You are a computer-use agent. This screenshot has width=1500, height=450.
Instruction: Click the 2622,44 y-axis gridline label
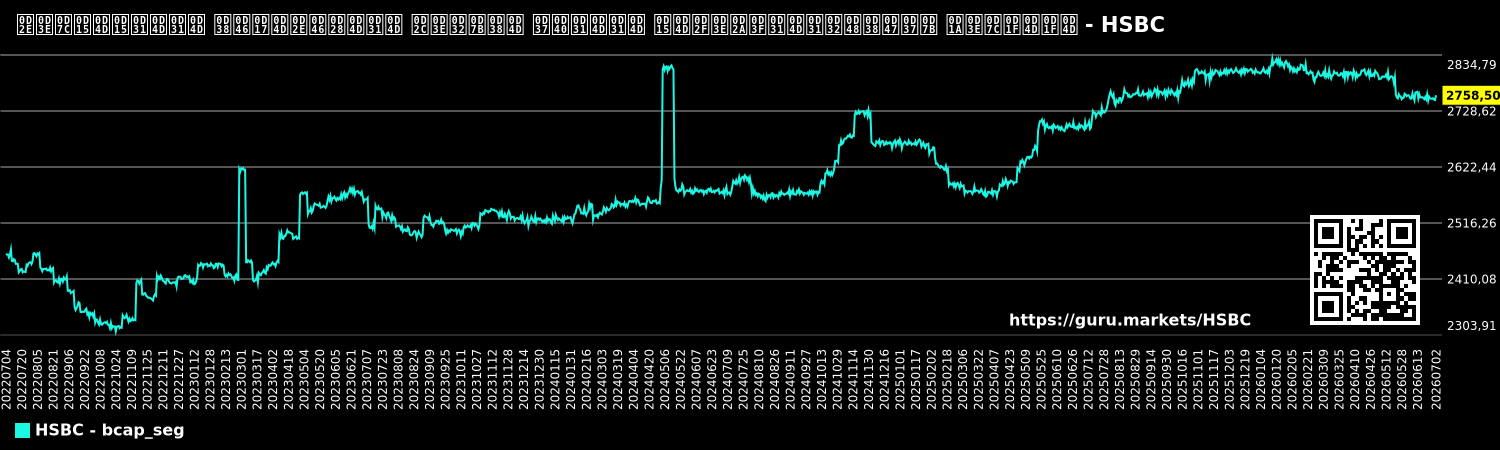pyautogui.click(x=1471, y=167)
